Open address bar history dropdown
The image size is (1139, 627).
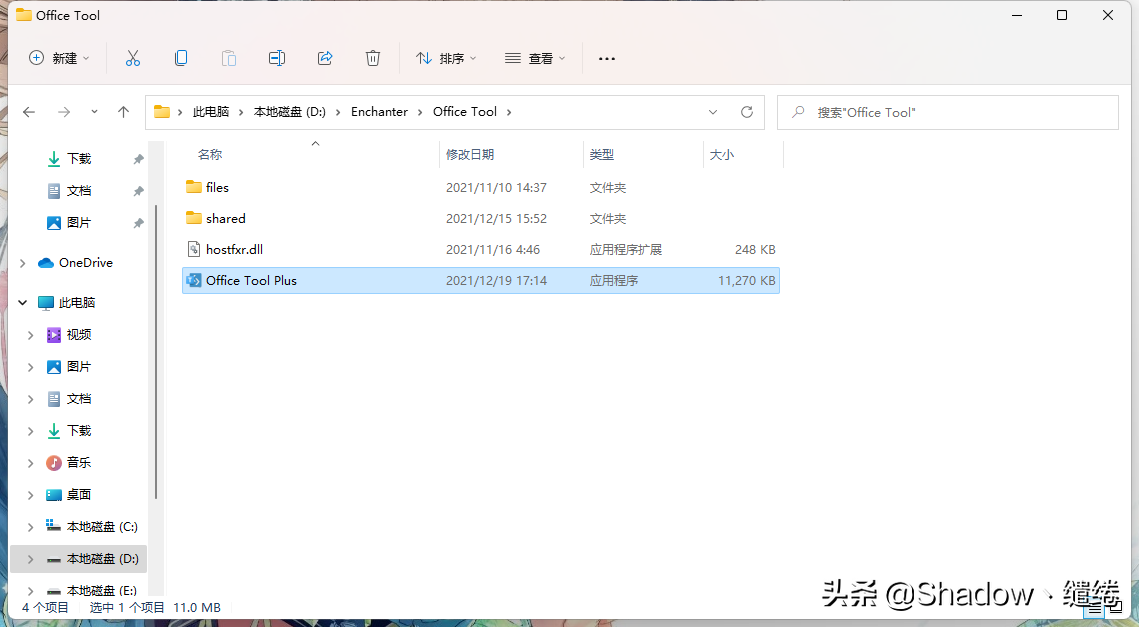coord(713,112)
